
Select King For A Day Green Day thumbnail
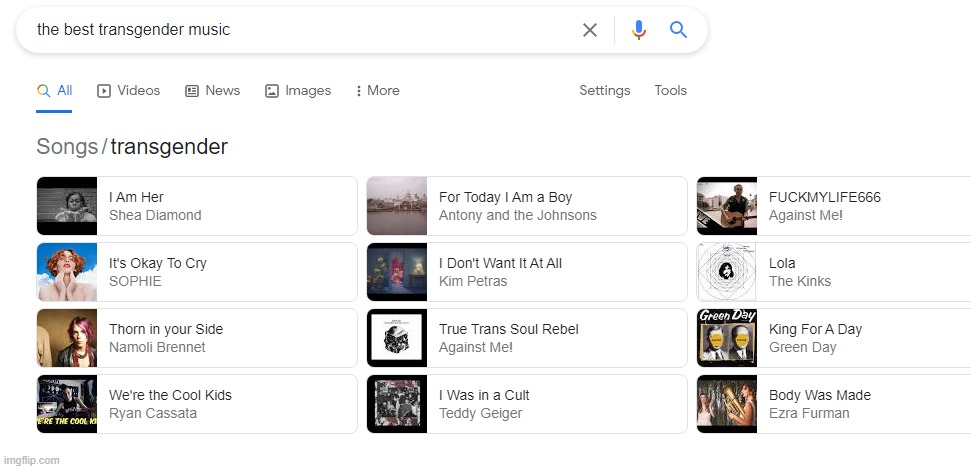(727, 338)
